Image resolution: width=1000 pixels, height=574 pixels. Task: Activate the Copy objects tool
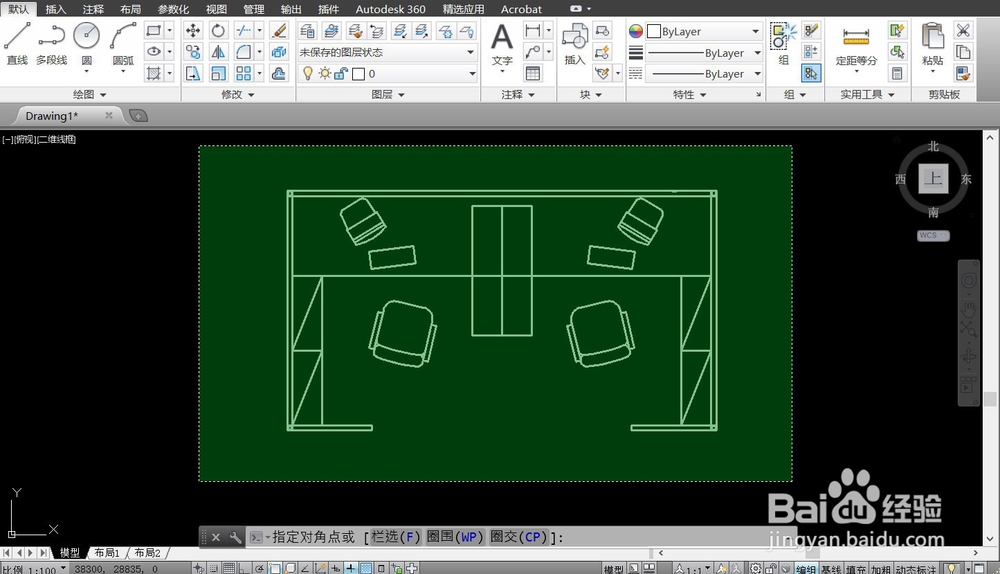click(193, 52)
